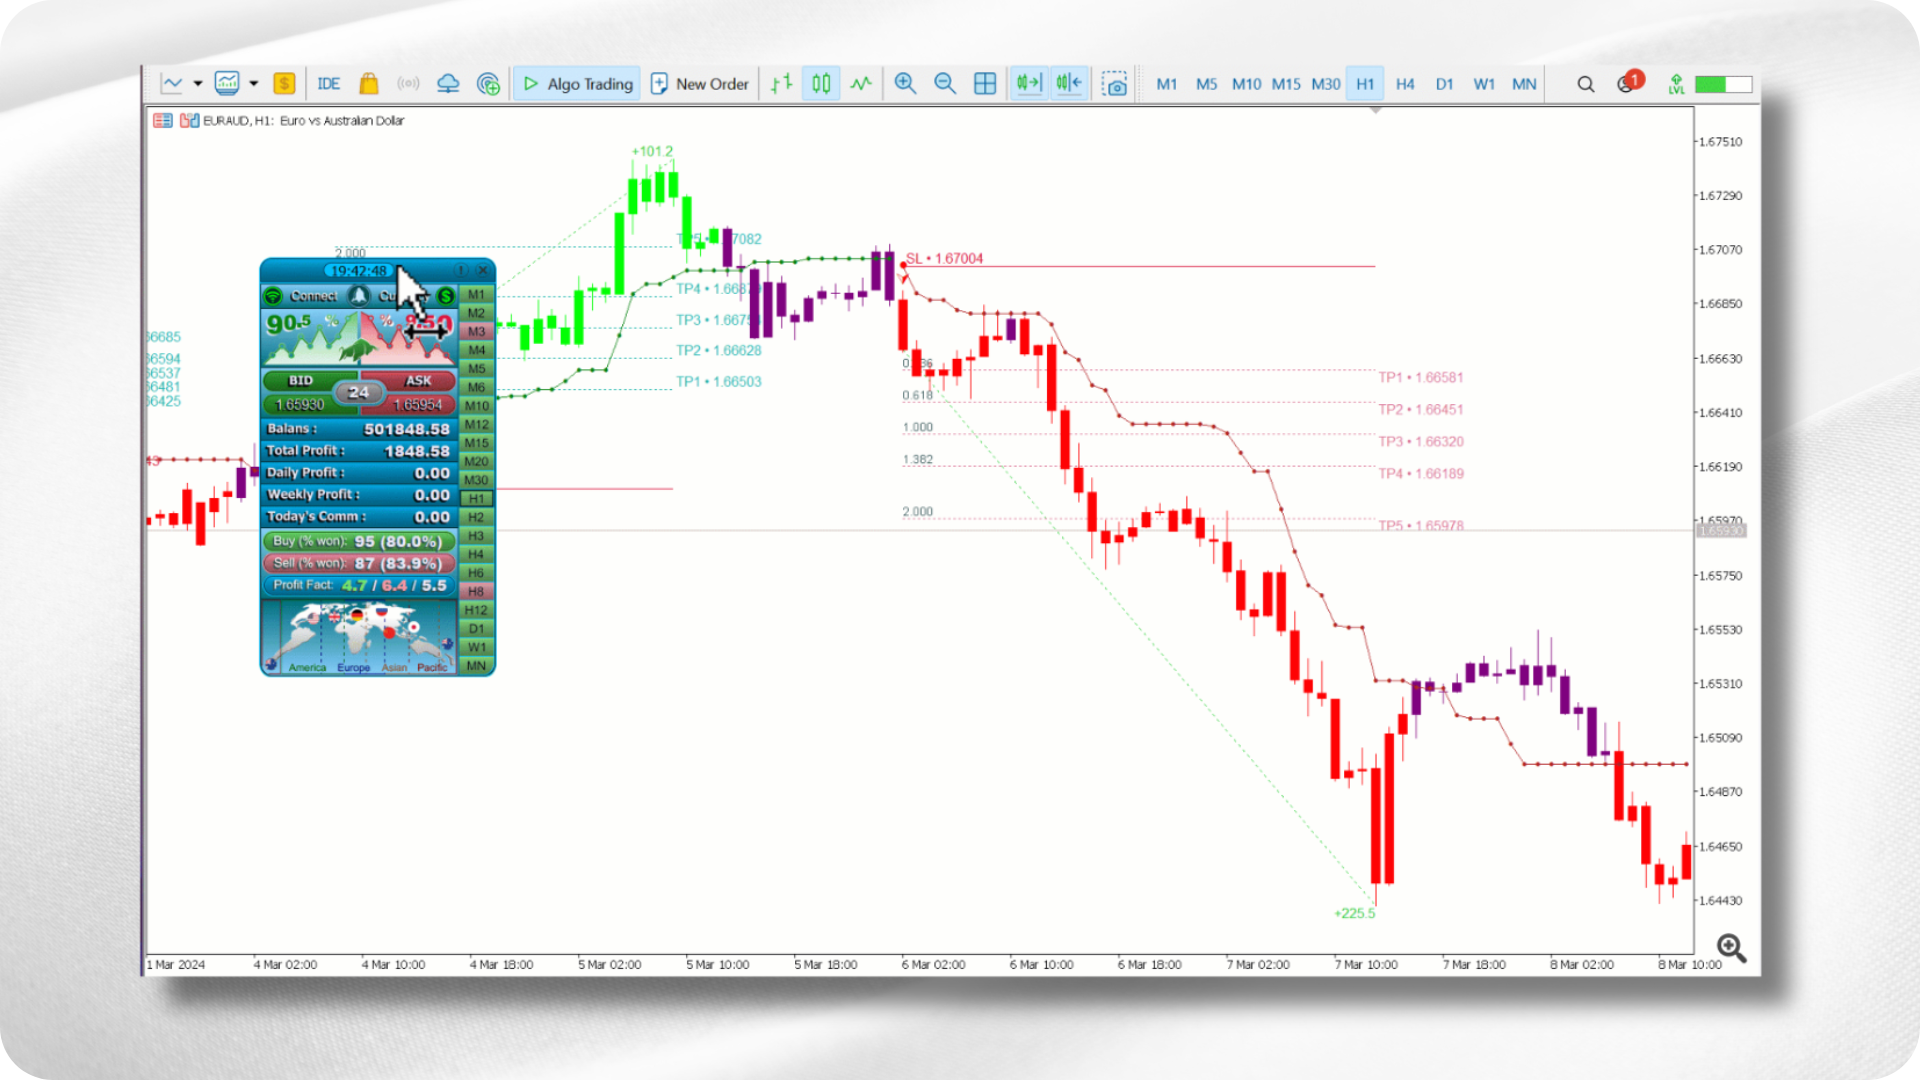1920x1080 pixels.
Task: Toggle chart auto-scroll to latest bar
Action: pos(1029,84)
